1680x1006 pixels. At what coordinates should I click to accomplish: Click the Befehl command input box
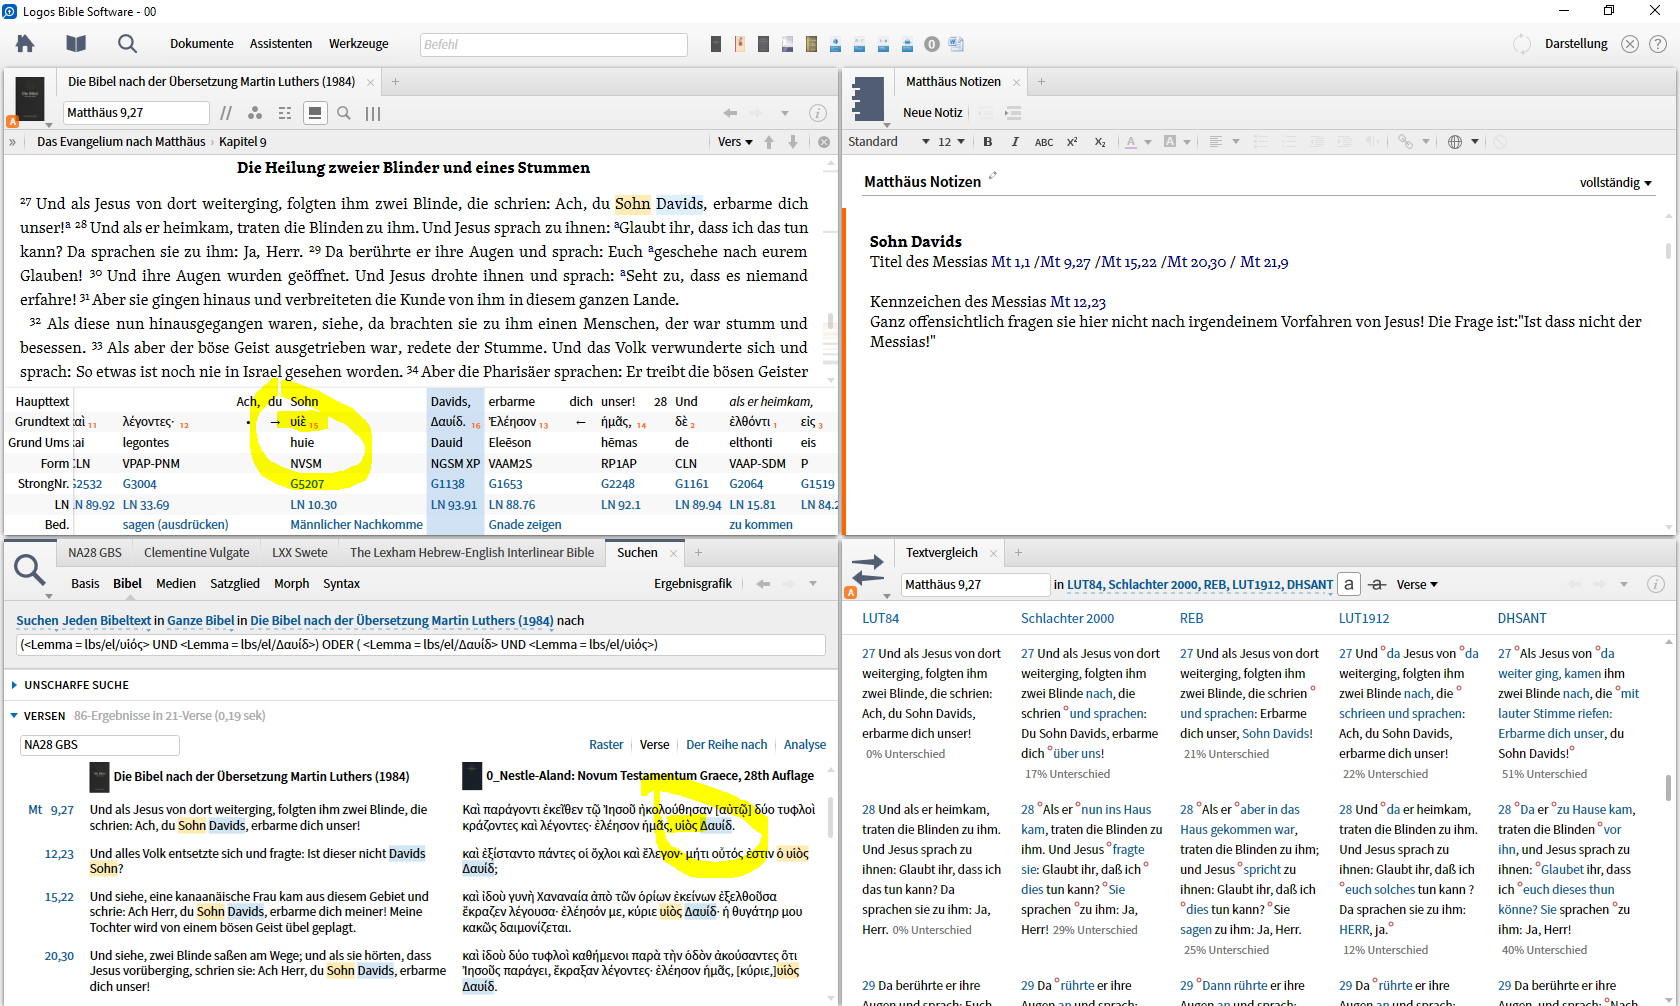point(553,44)
